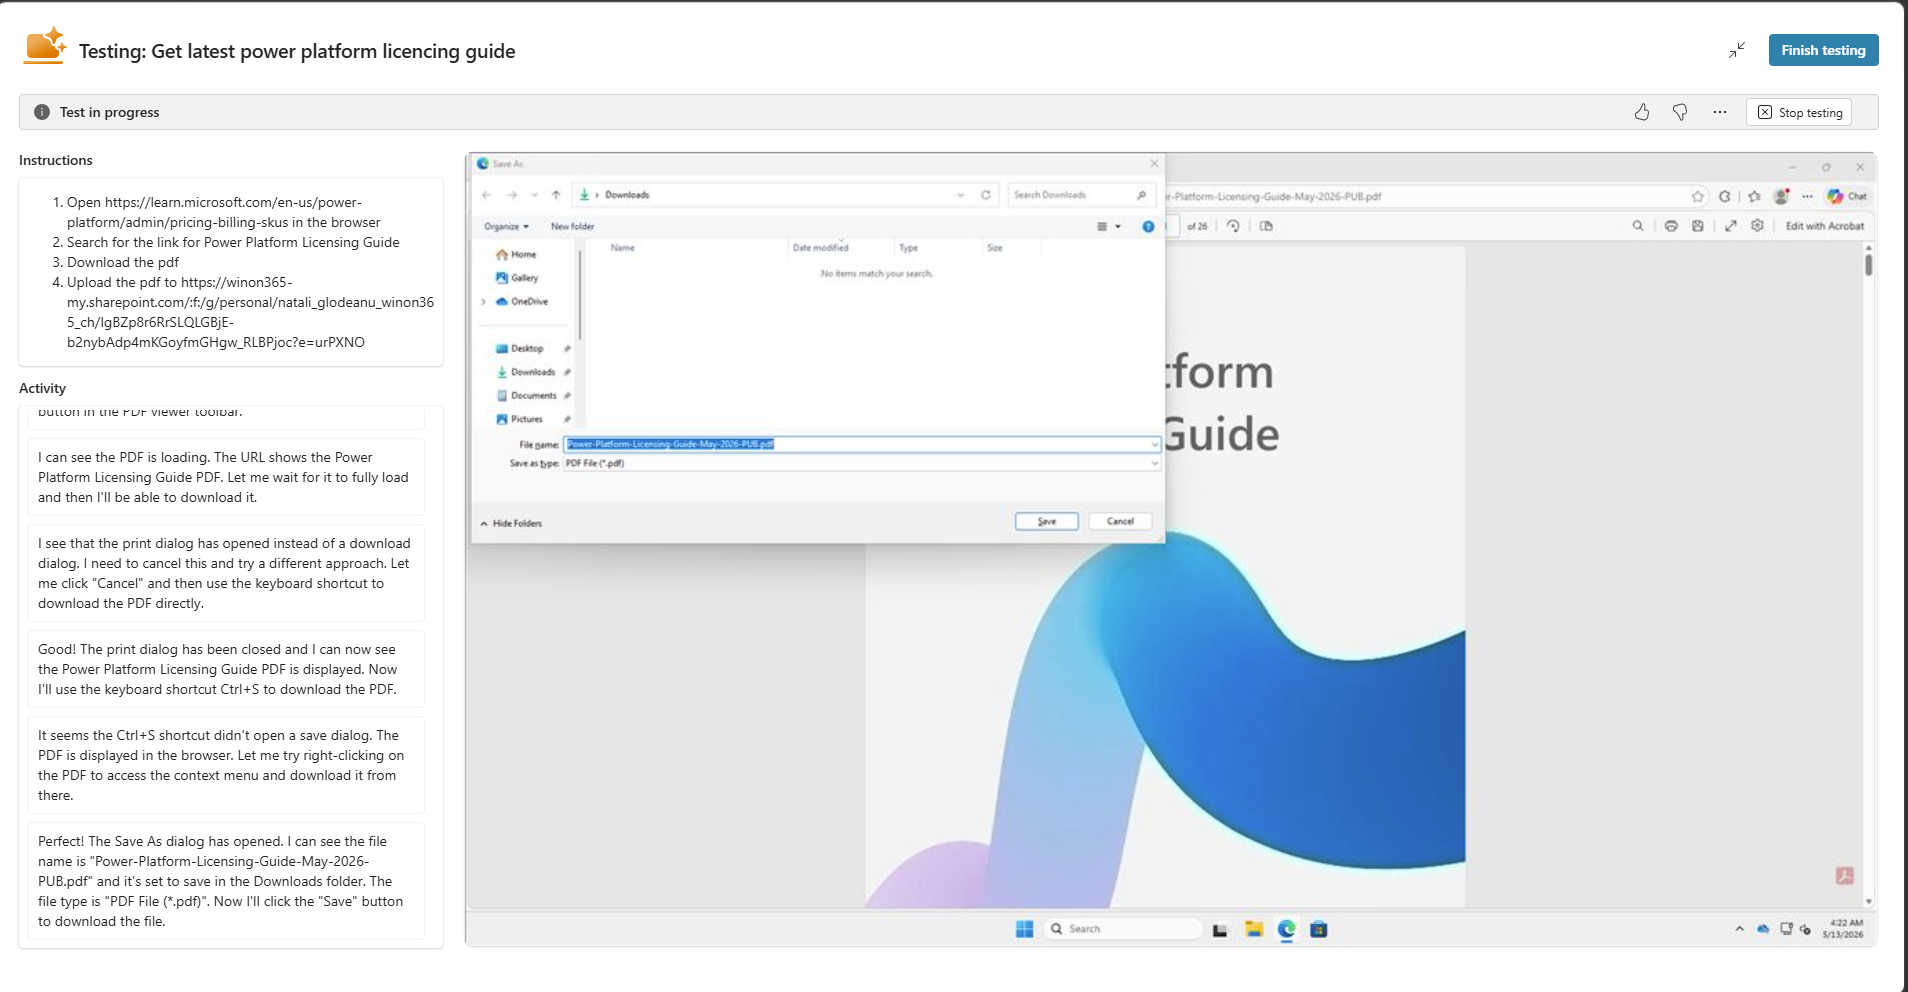Sort by the Type column header
The width and height of the screenshot is (1908, 992).
pyautogui.click(x=908, y=247)
